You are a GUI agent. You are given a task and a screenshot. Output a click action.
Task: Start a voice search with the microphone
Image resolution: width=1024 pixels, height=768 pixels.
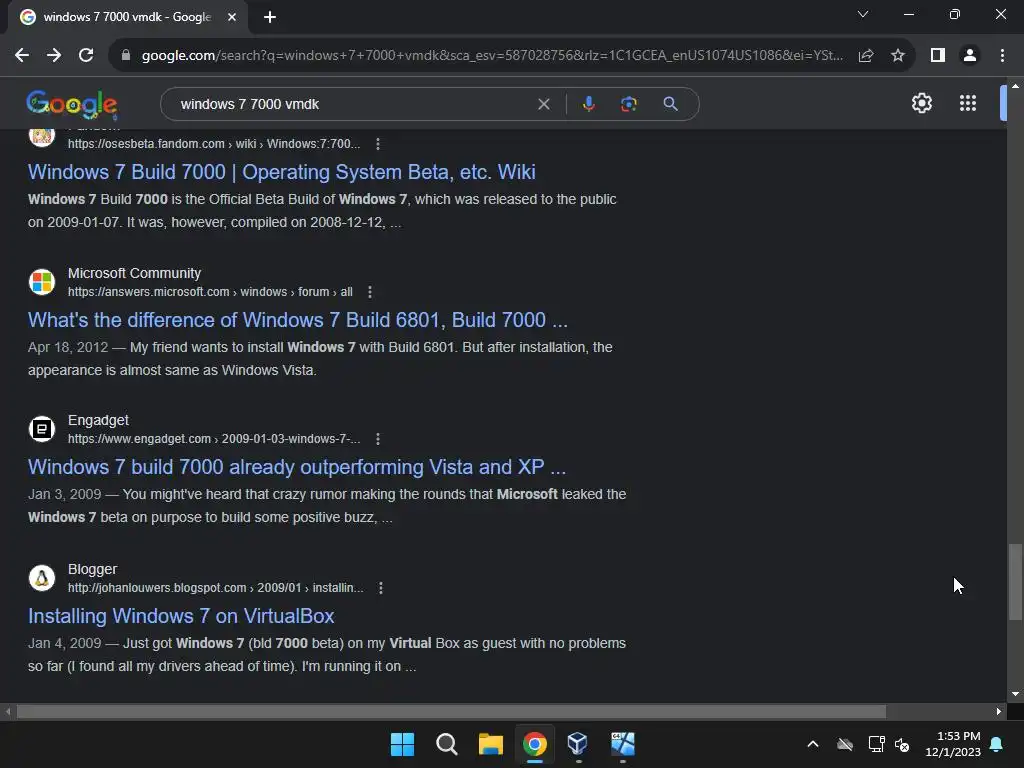588,104
